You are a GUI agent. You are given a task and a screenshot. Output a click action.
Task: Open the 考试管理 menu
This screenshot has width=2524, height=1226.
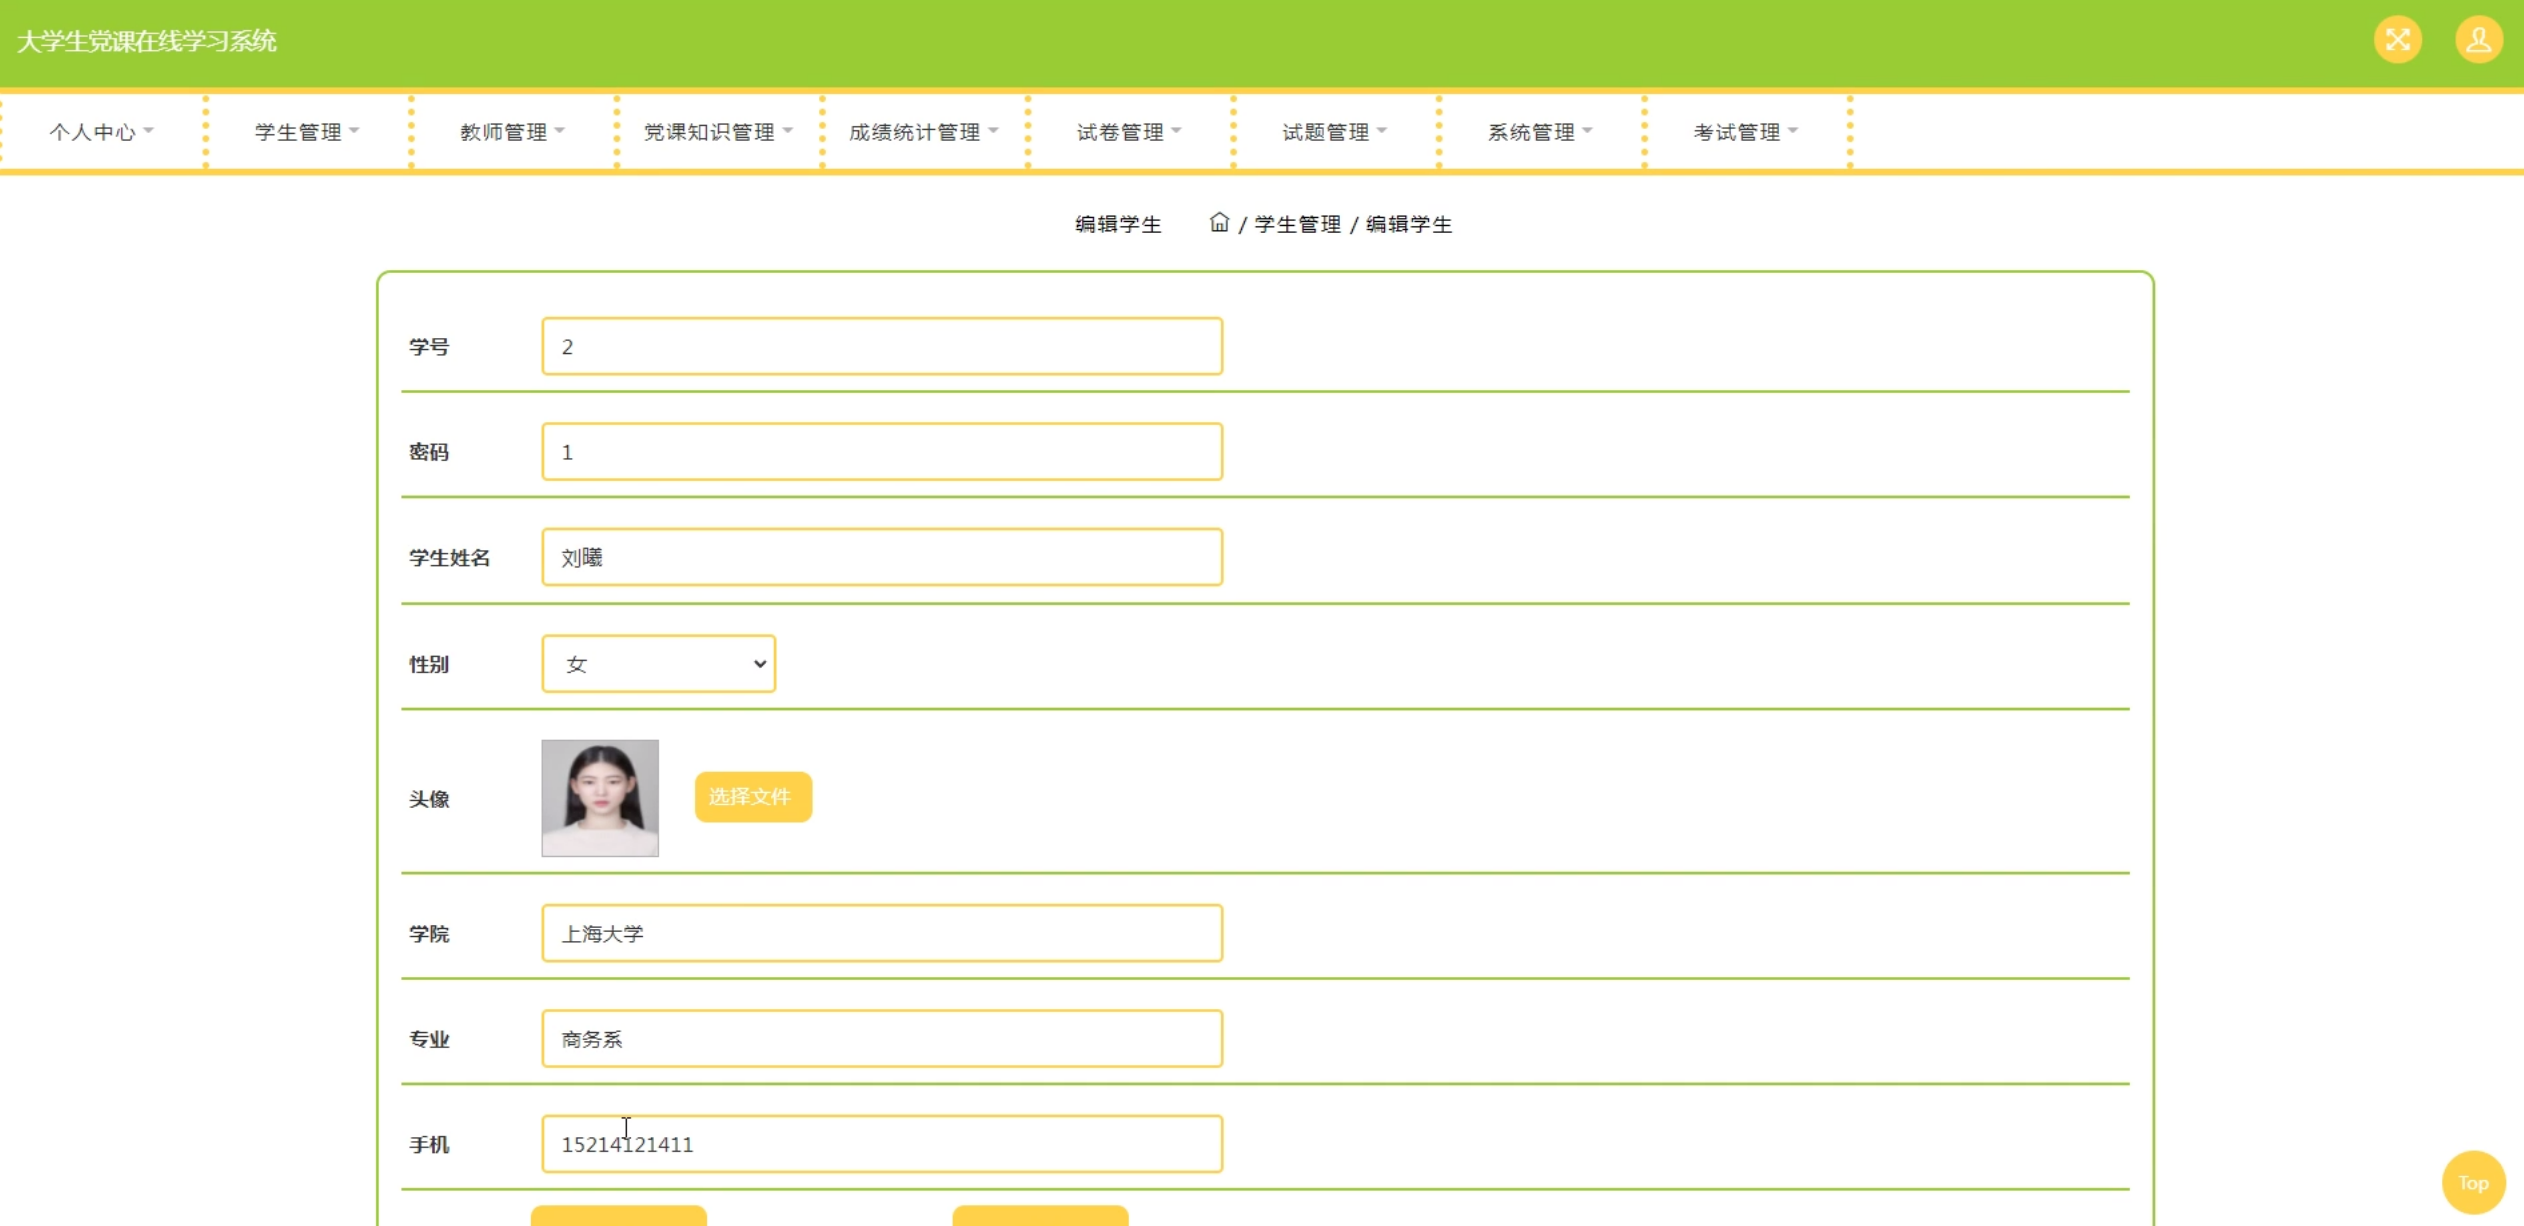tap(1745, 132)
